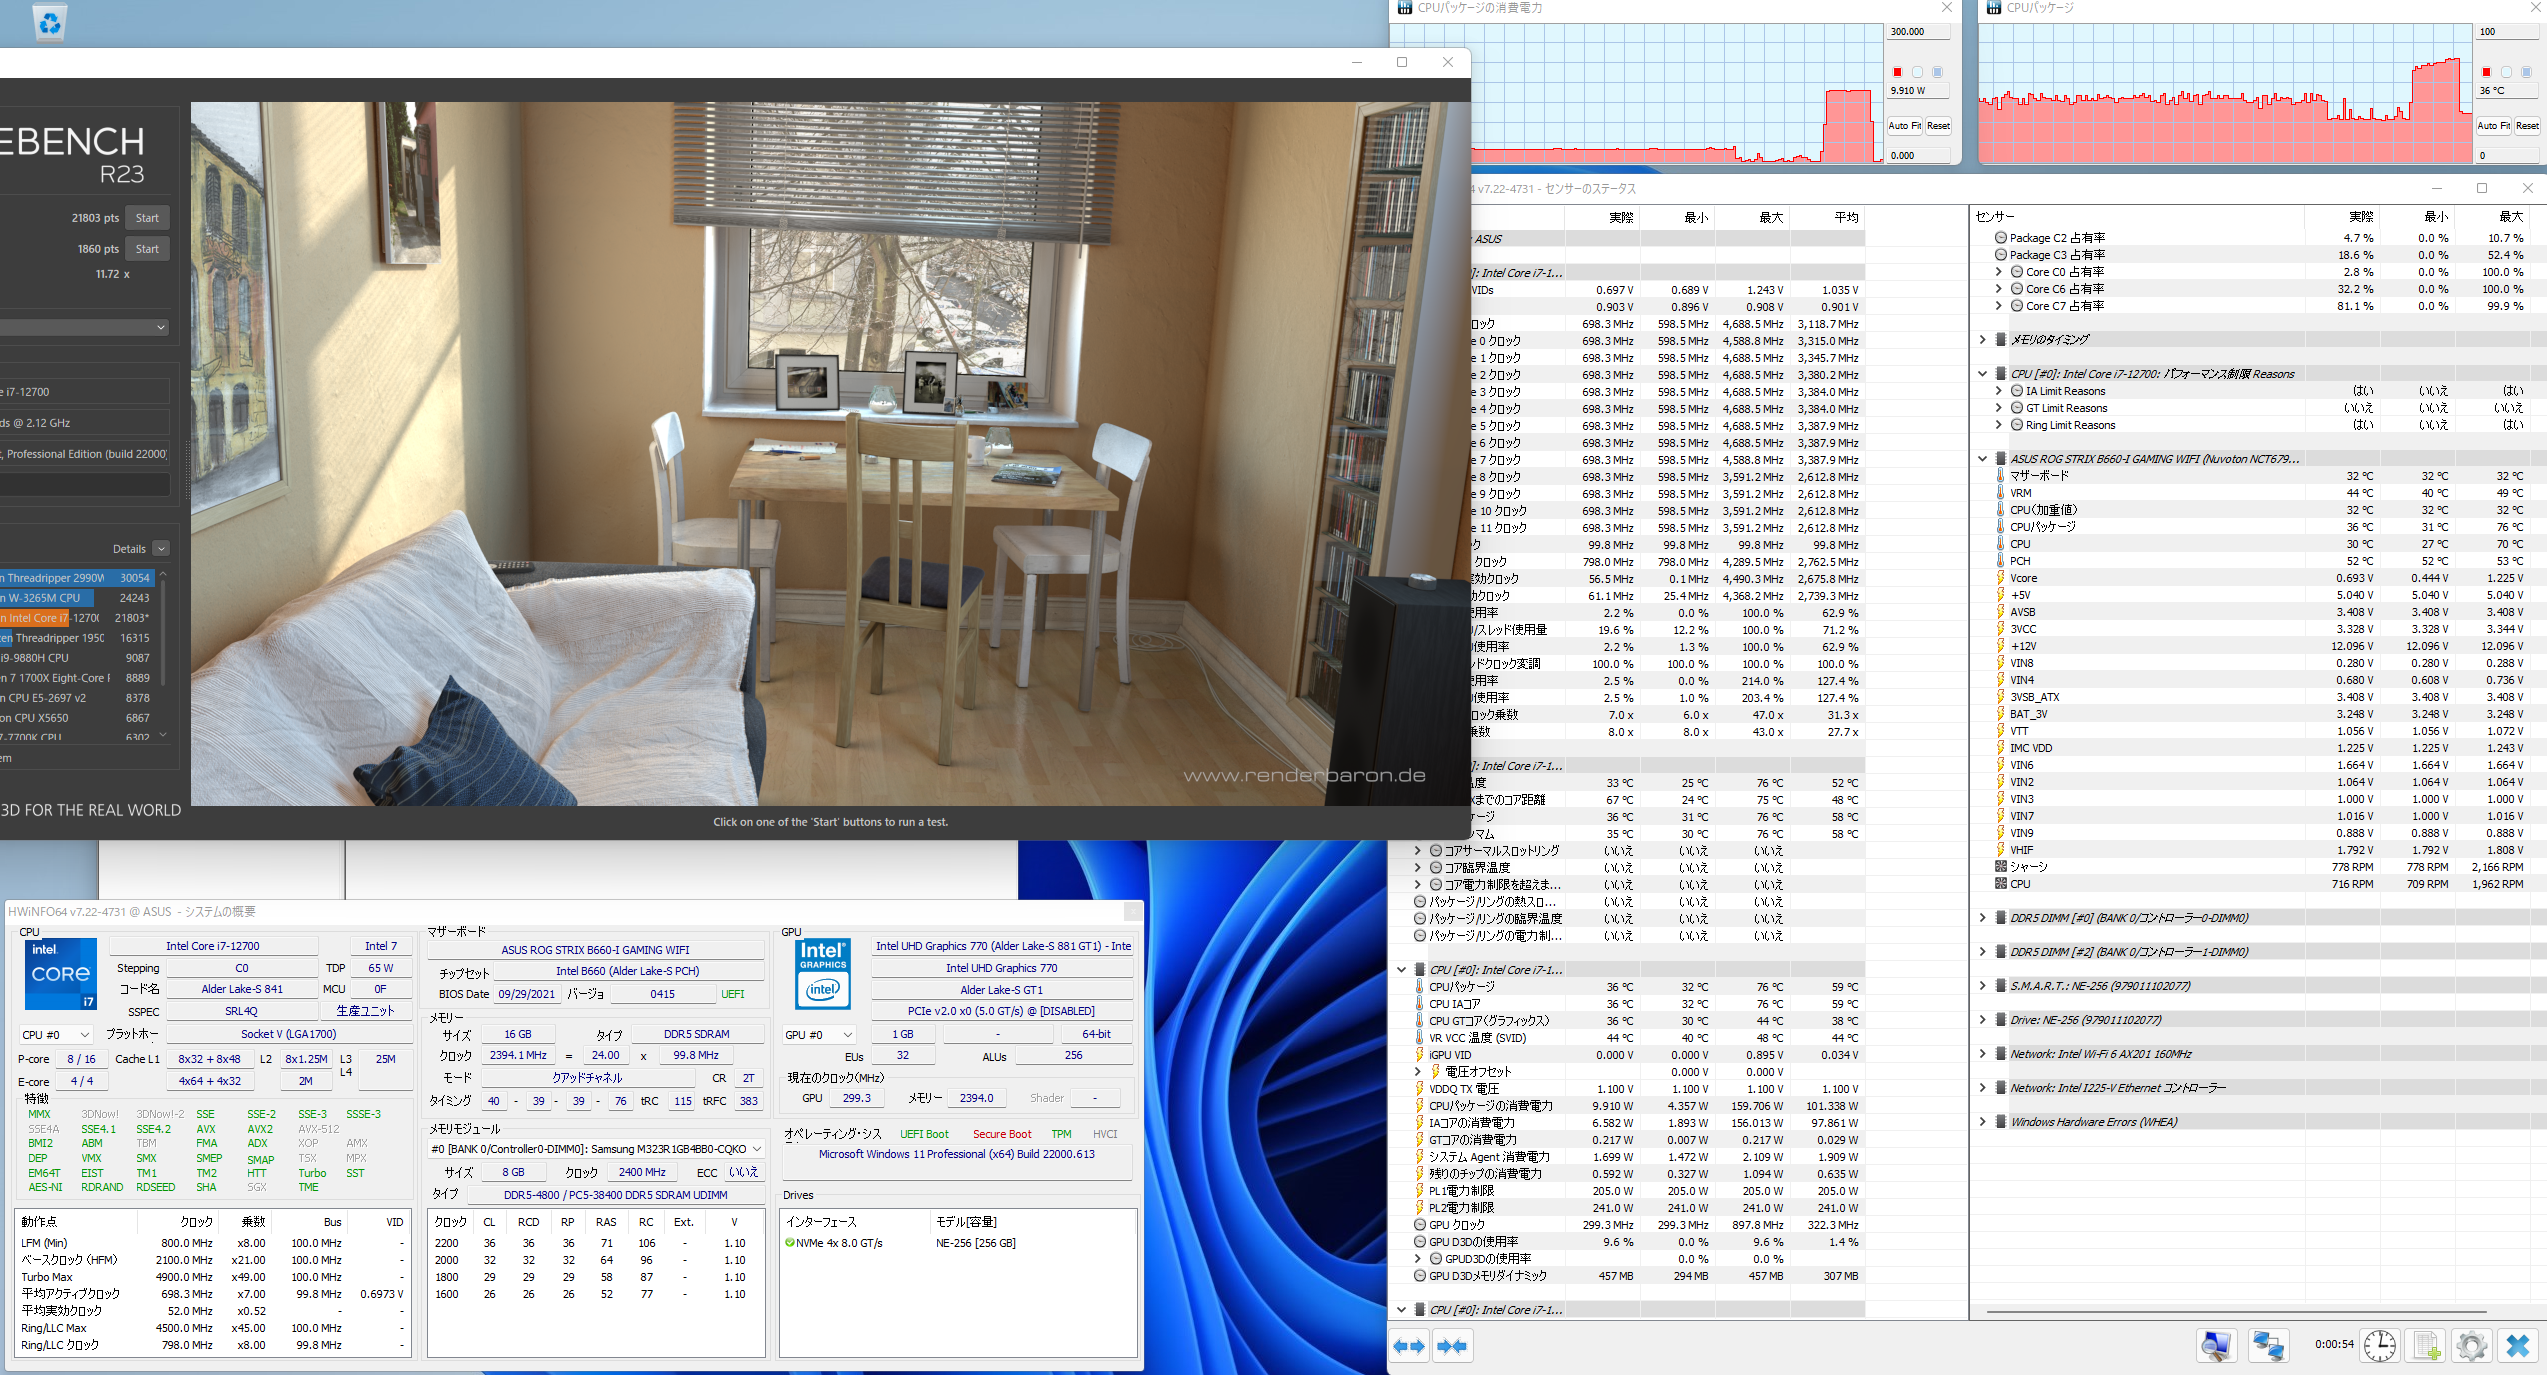Click the expand columns arrows icon in HWiNFO sensors
The height and width of the screenshot is (1375, 2547).
[x=1409, y=1346]
